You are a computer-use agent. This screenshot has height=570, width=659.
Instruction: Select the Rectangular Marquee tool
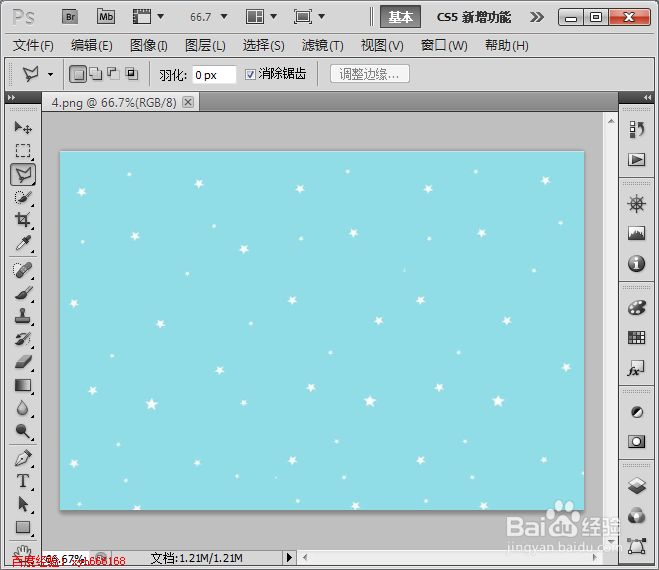coord(23,150)
